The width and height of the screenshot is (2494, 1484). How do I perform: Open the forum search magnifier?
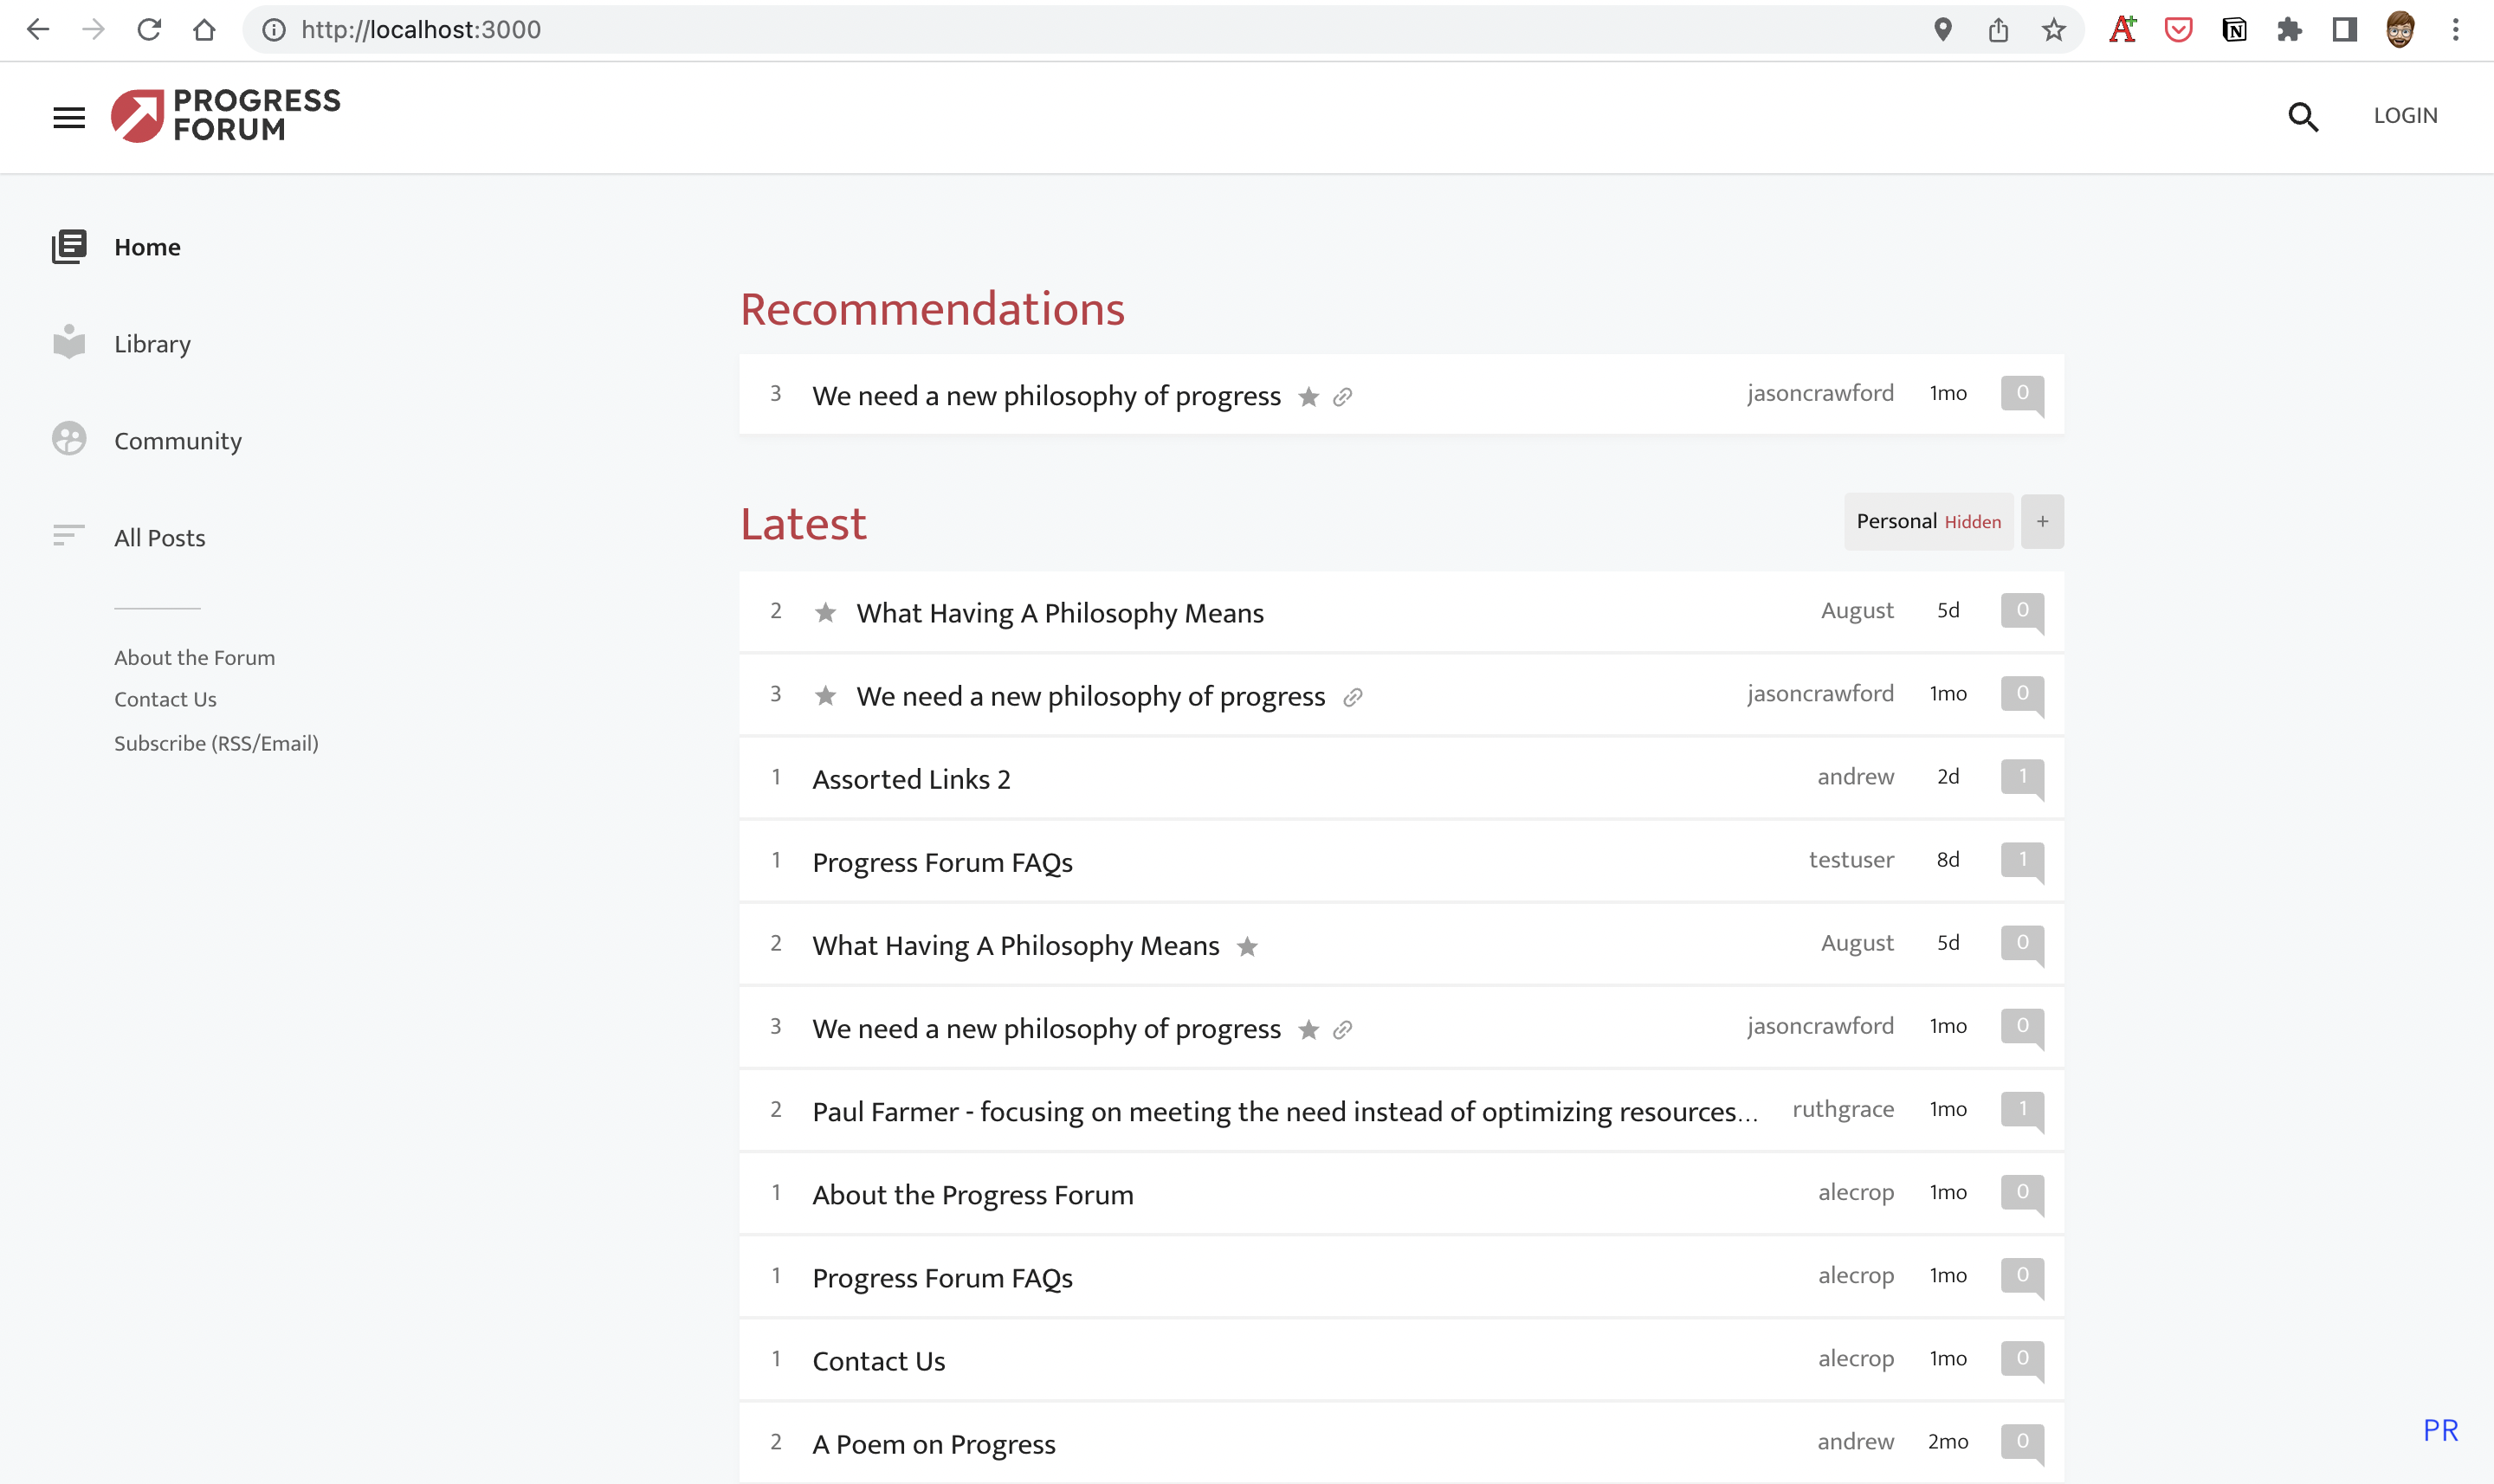pyautogui.click(x=2302, y=117)
